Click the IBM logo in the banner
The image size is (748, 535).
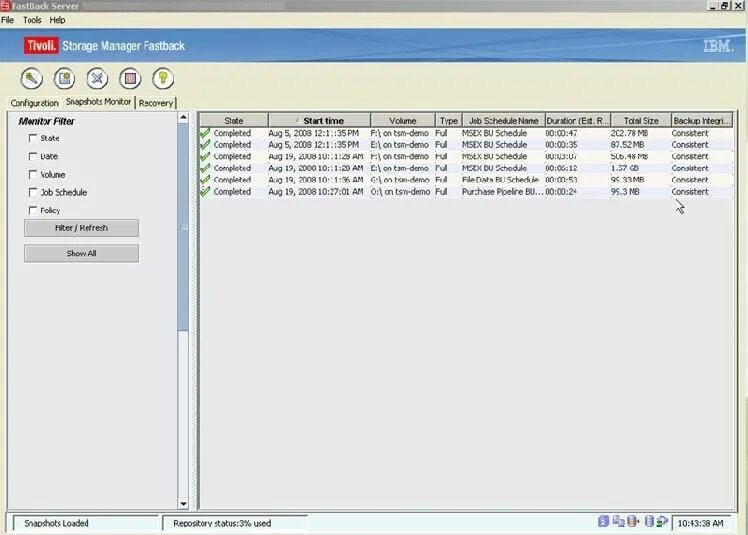coord(718,46)
